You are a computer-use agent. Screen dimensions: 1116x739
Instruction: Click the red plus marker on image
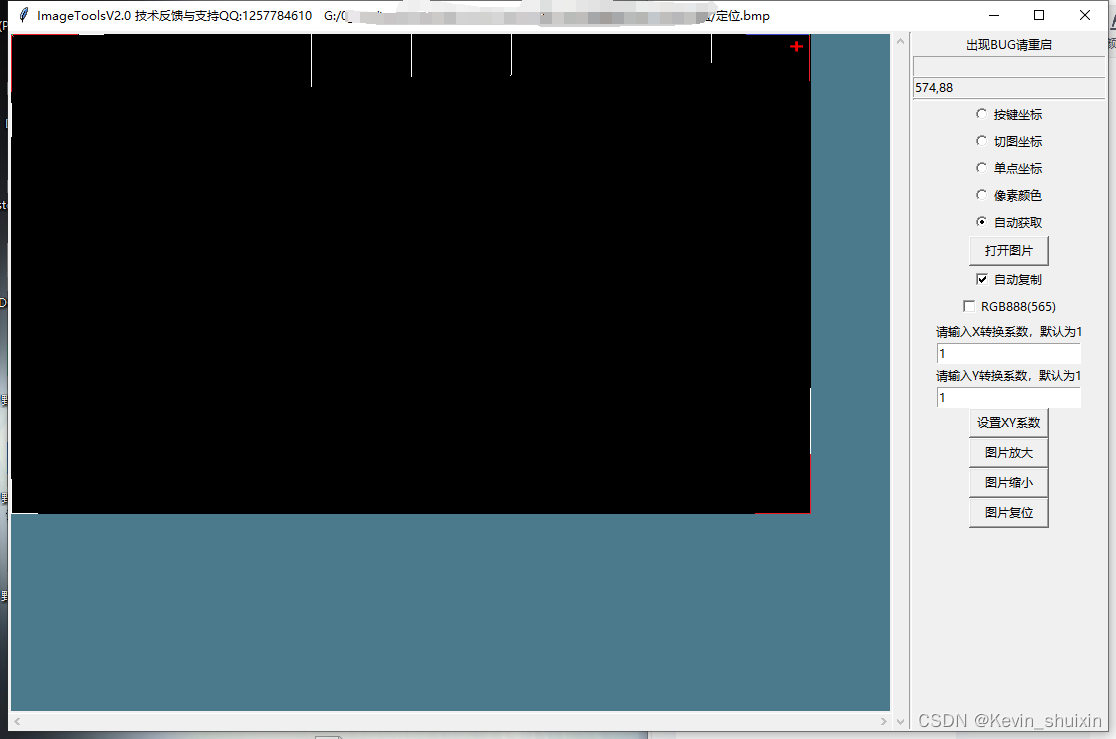(796, 46)
